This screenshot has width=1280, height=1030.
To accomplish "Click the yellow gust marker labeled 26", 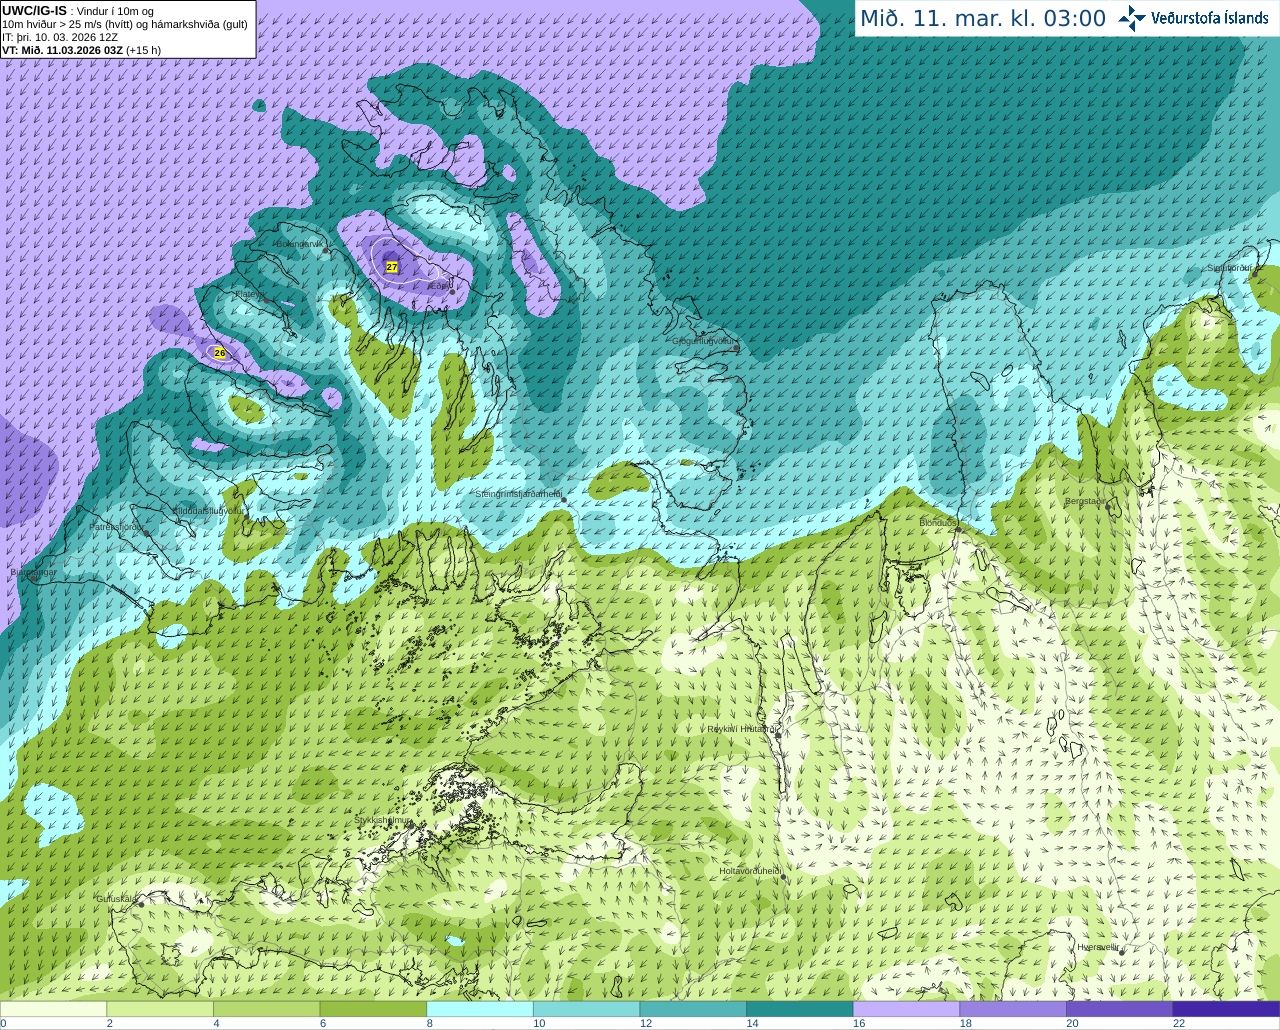I will (x=220, y=353).
